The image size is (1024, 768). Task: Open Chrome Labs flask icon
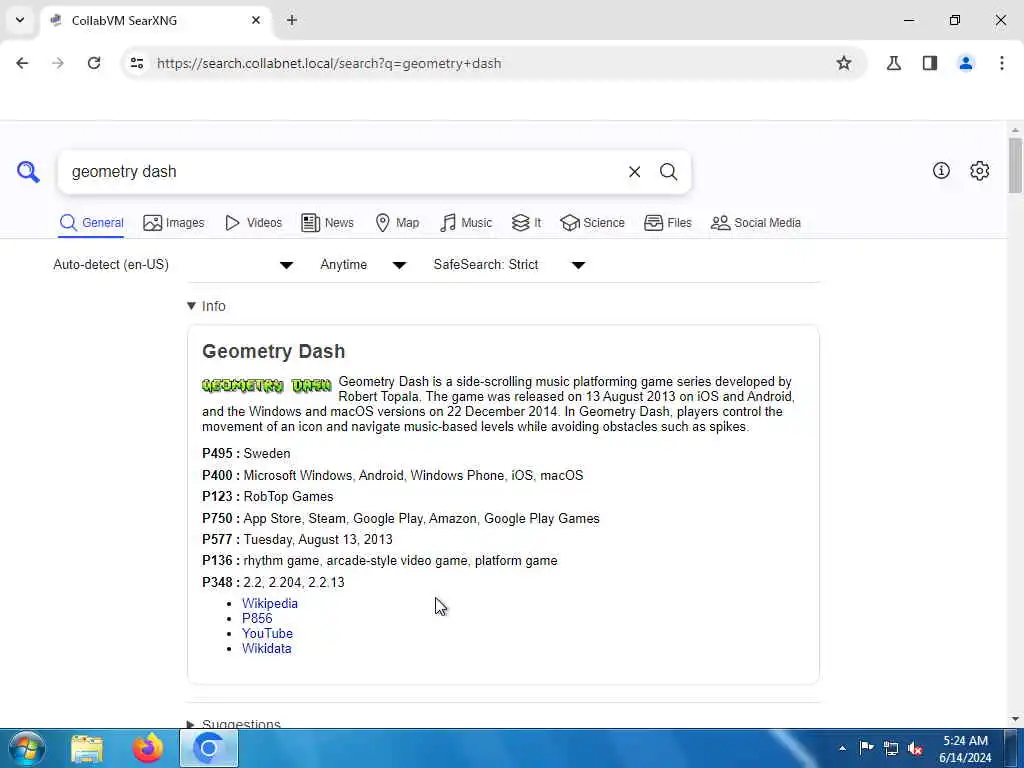point(893,63)
